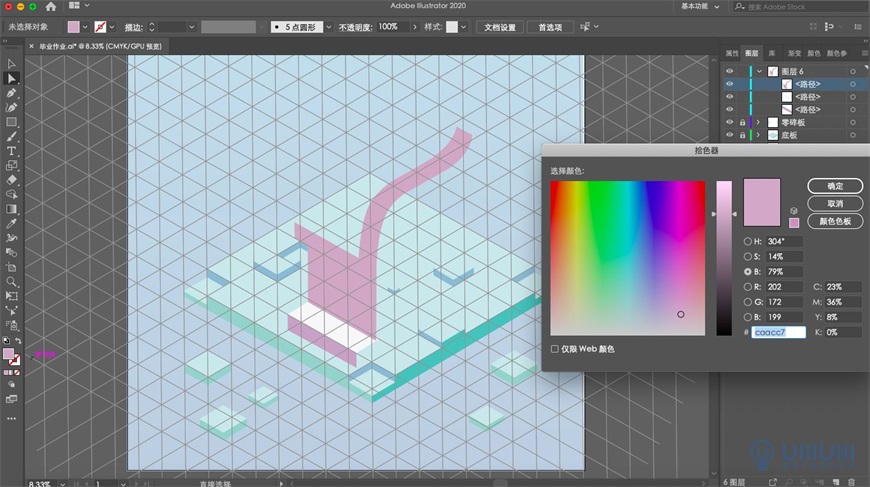
Task: Switch to the 颜色 tab
Action: tap(814, 53)
